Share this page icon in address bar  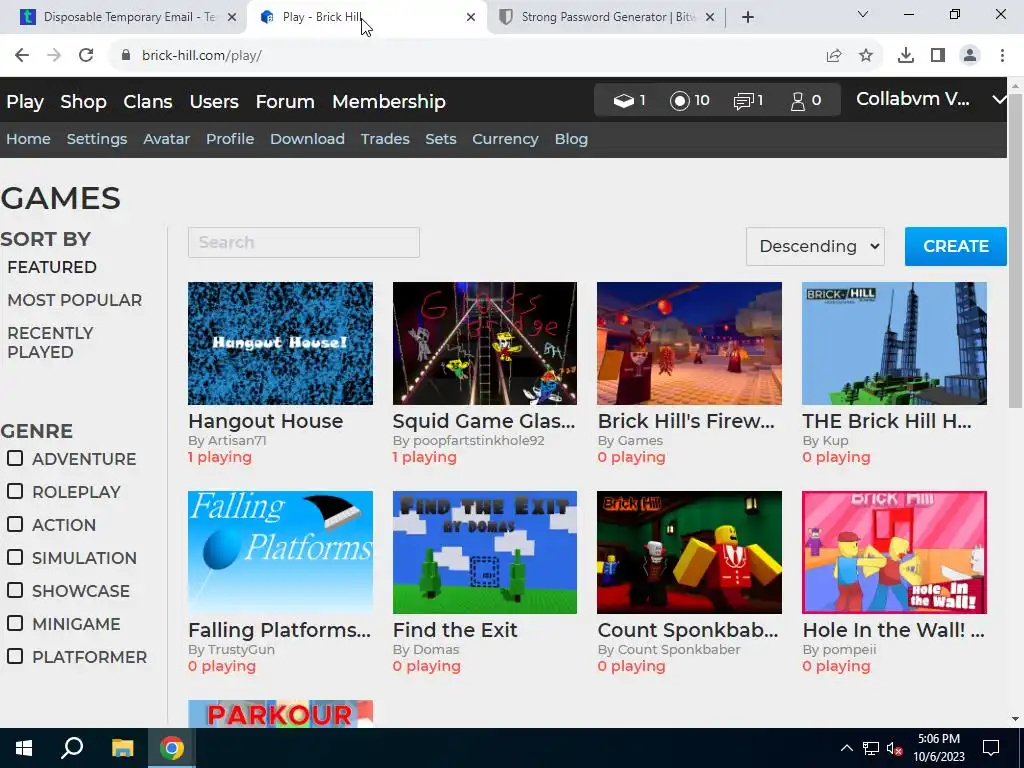coord(834,56)
